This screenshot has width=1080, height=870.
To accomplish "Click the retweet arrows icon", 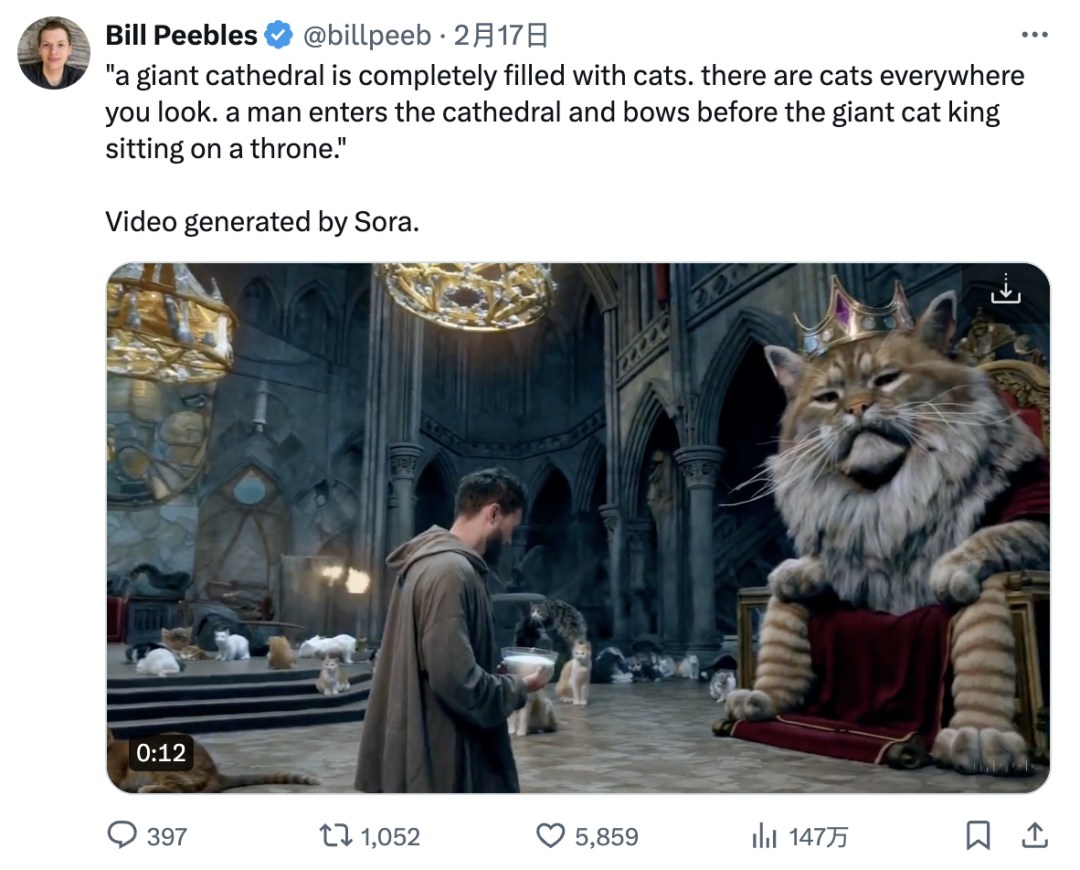I will 332,835.
